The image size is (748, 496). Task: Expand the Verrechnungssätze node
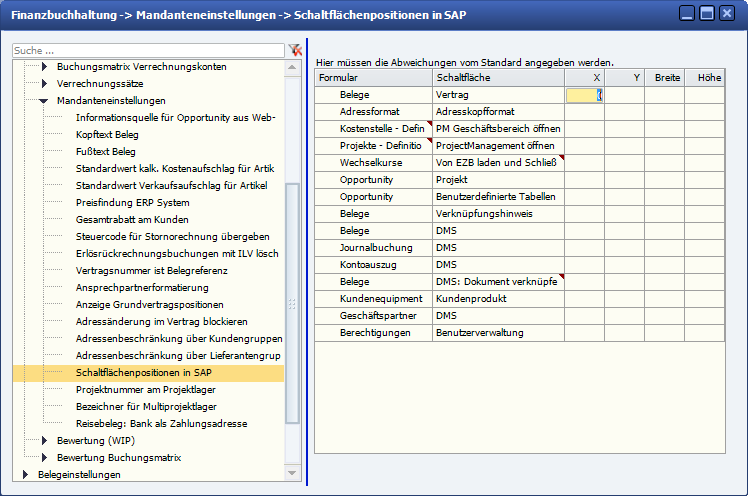pyautogui.click(x=44, y=84)
